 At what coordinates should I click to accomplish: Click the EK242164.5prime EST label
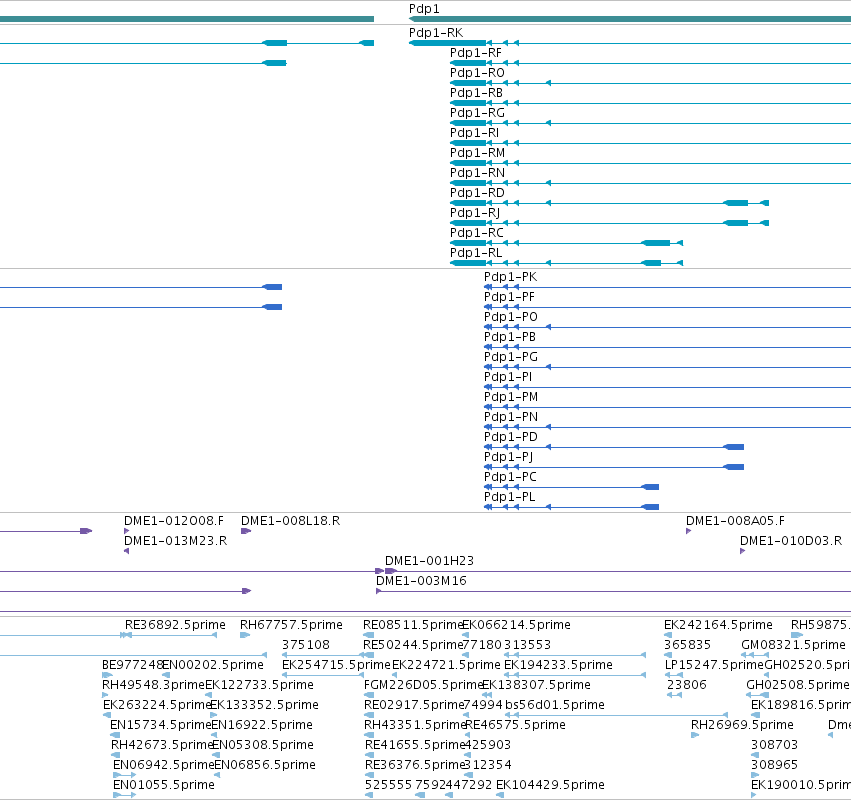[x=718, y=625]
